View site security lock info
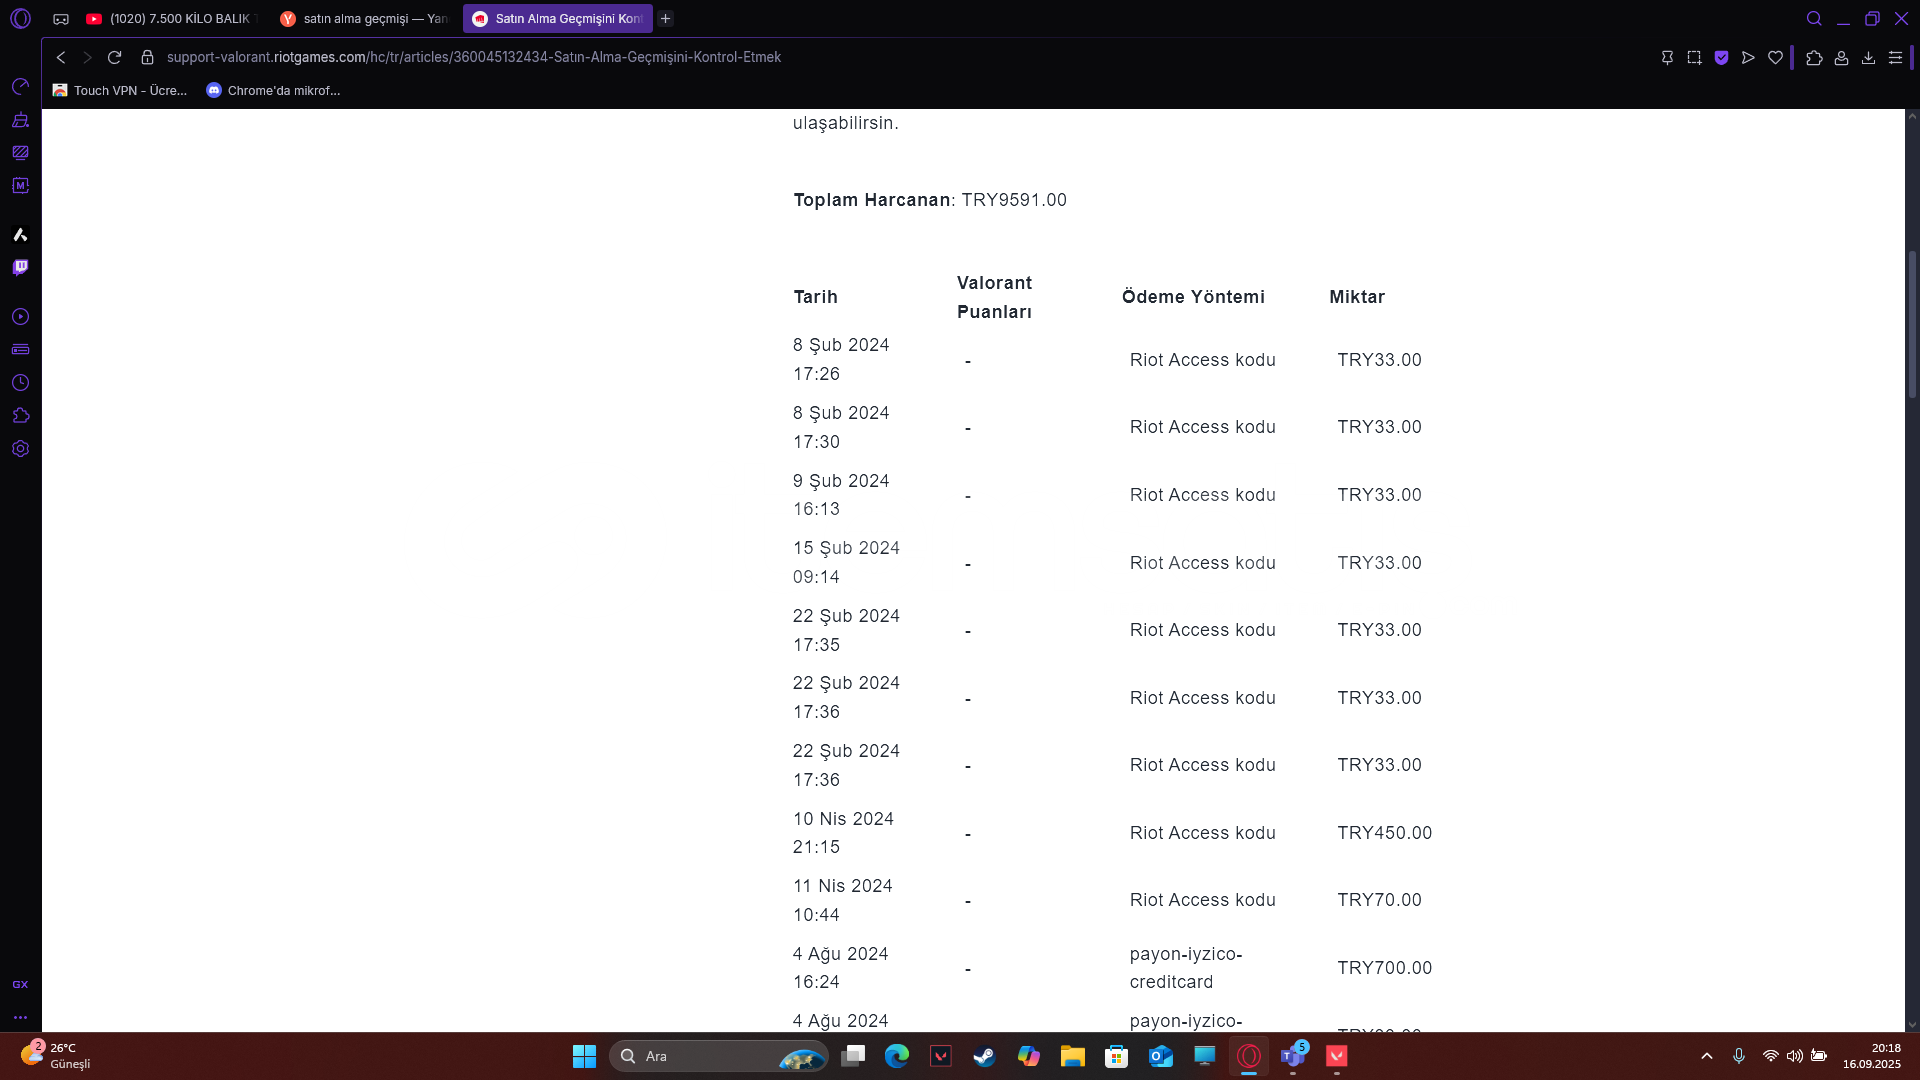Screen dimensions: 1920x1080 [148, 58]
